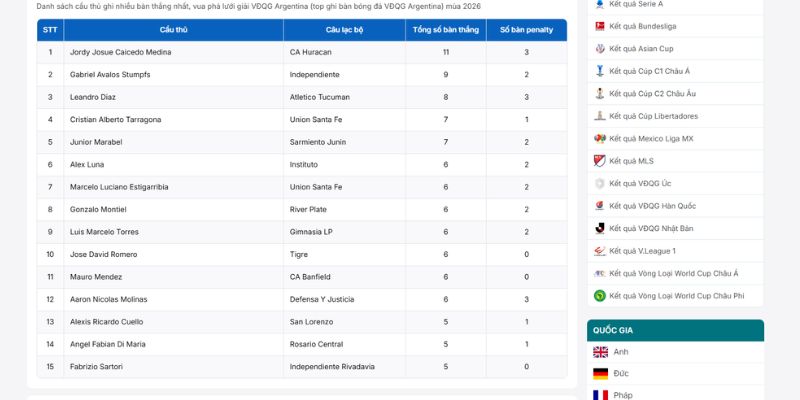Click the Tổng số bàn thắng column header
Image resolution: width=800 pixels, height=400 pixels.
(446, 30)
